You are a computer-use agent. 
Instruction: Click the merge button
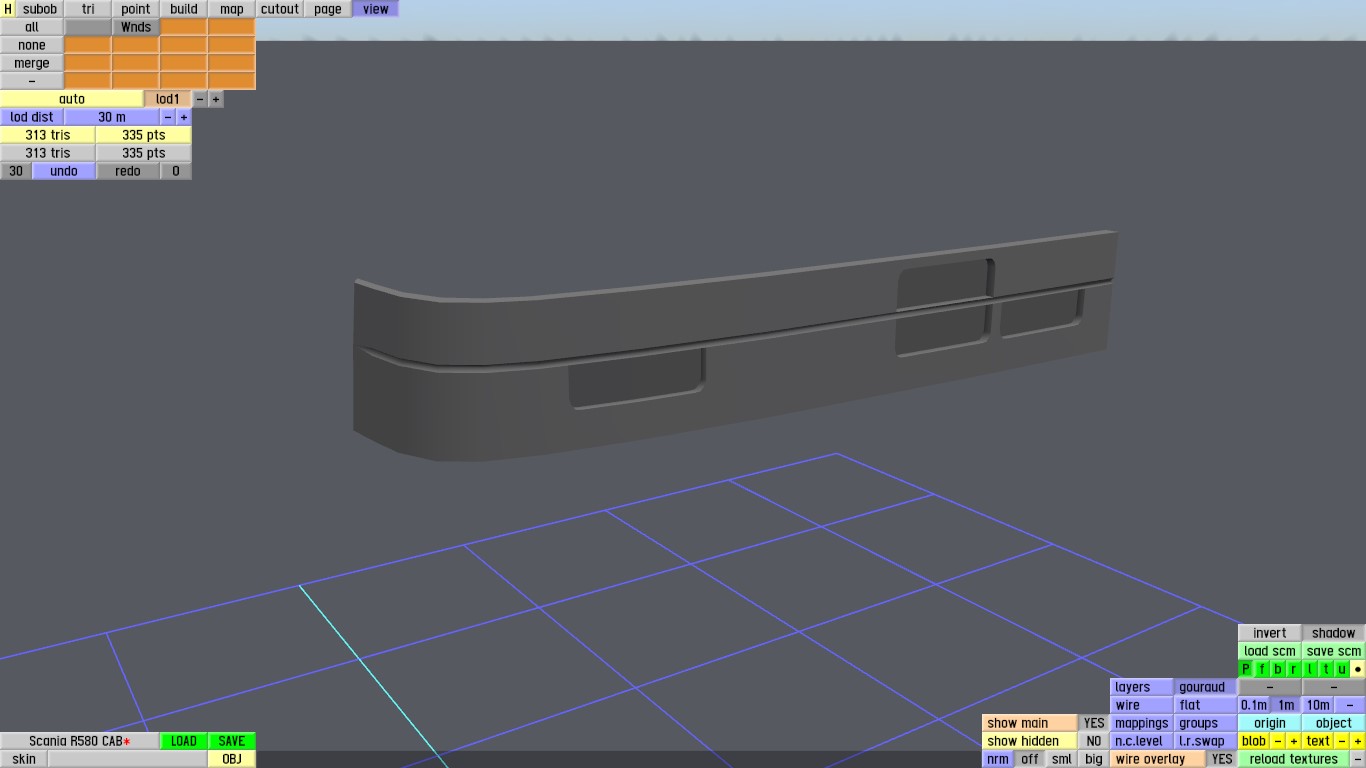tap(32, 63)
